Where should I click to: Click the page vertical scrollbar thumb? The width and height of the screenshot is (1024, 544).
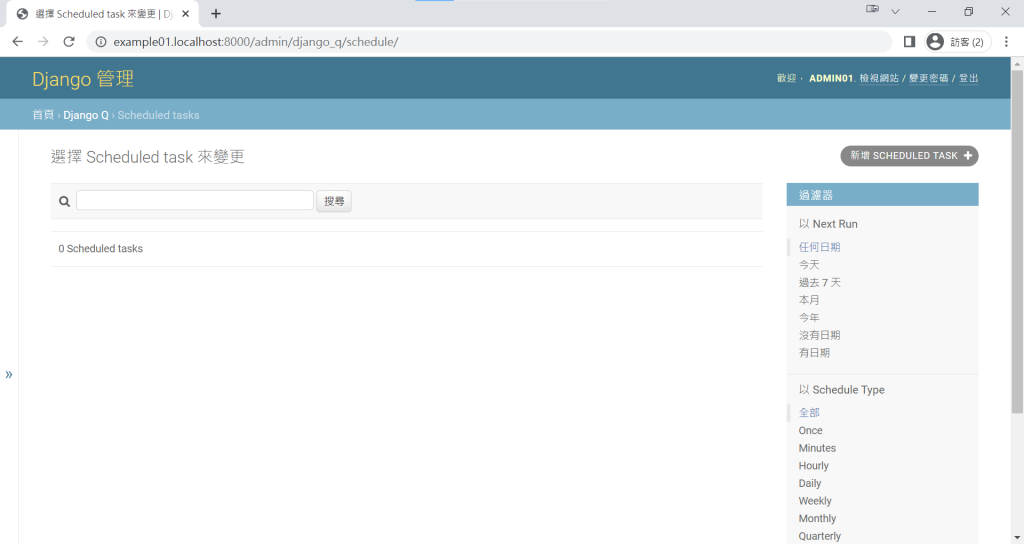tap(1017, 240)
